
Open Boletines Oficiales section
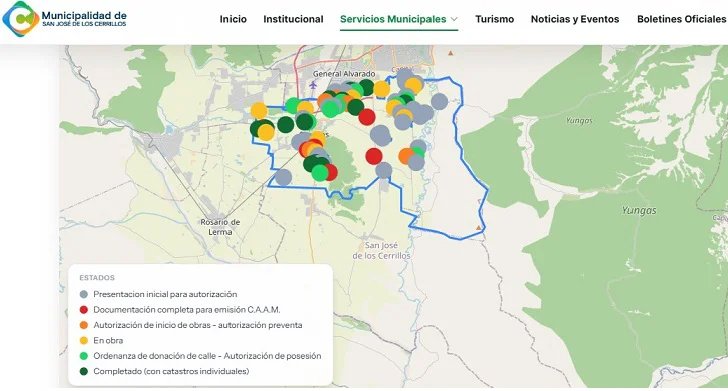pyautogui.click(x=681, y=19)
